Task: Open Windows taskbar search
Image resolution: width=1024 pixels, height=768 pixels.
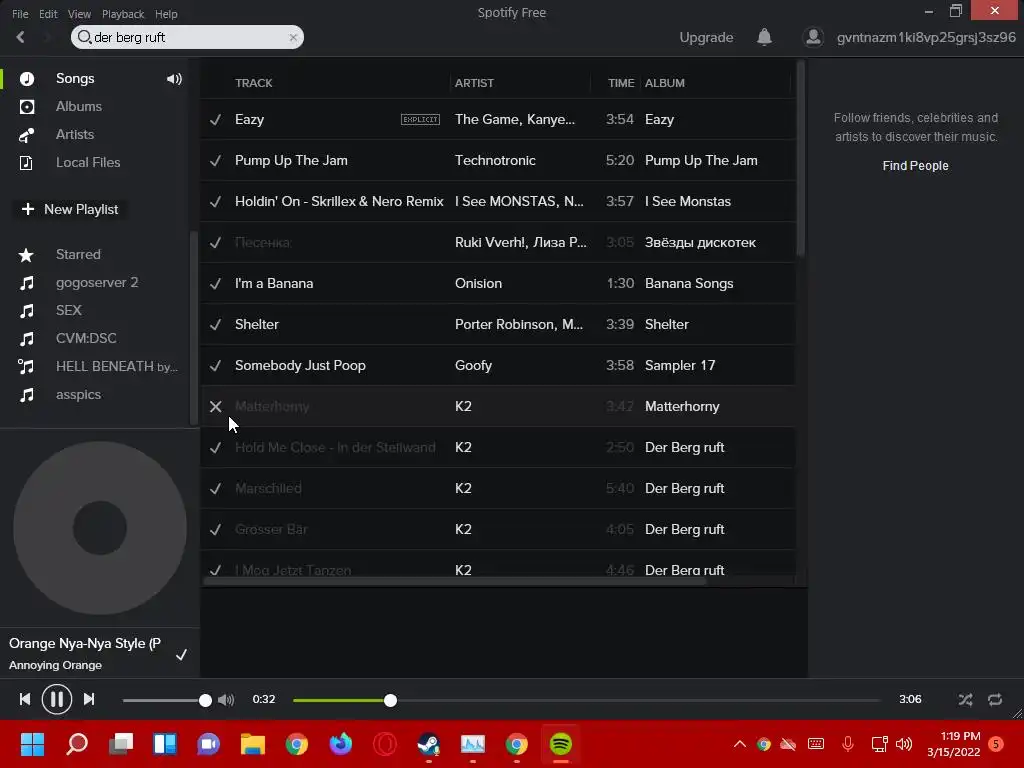Action: [77, 744]
